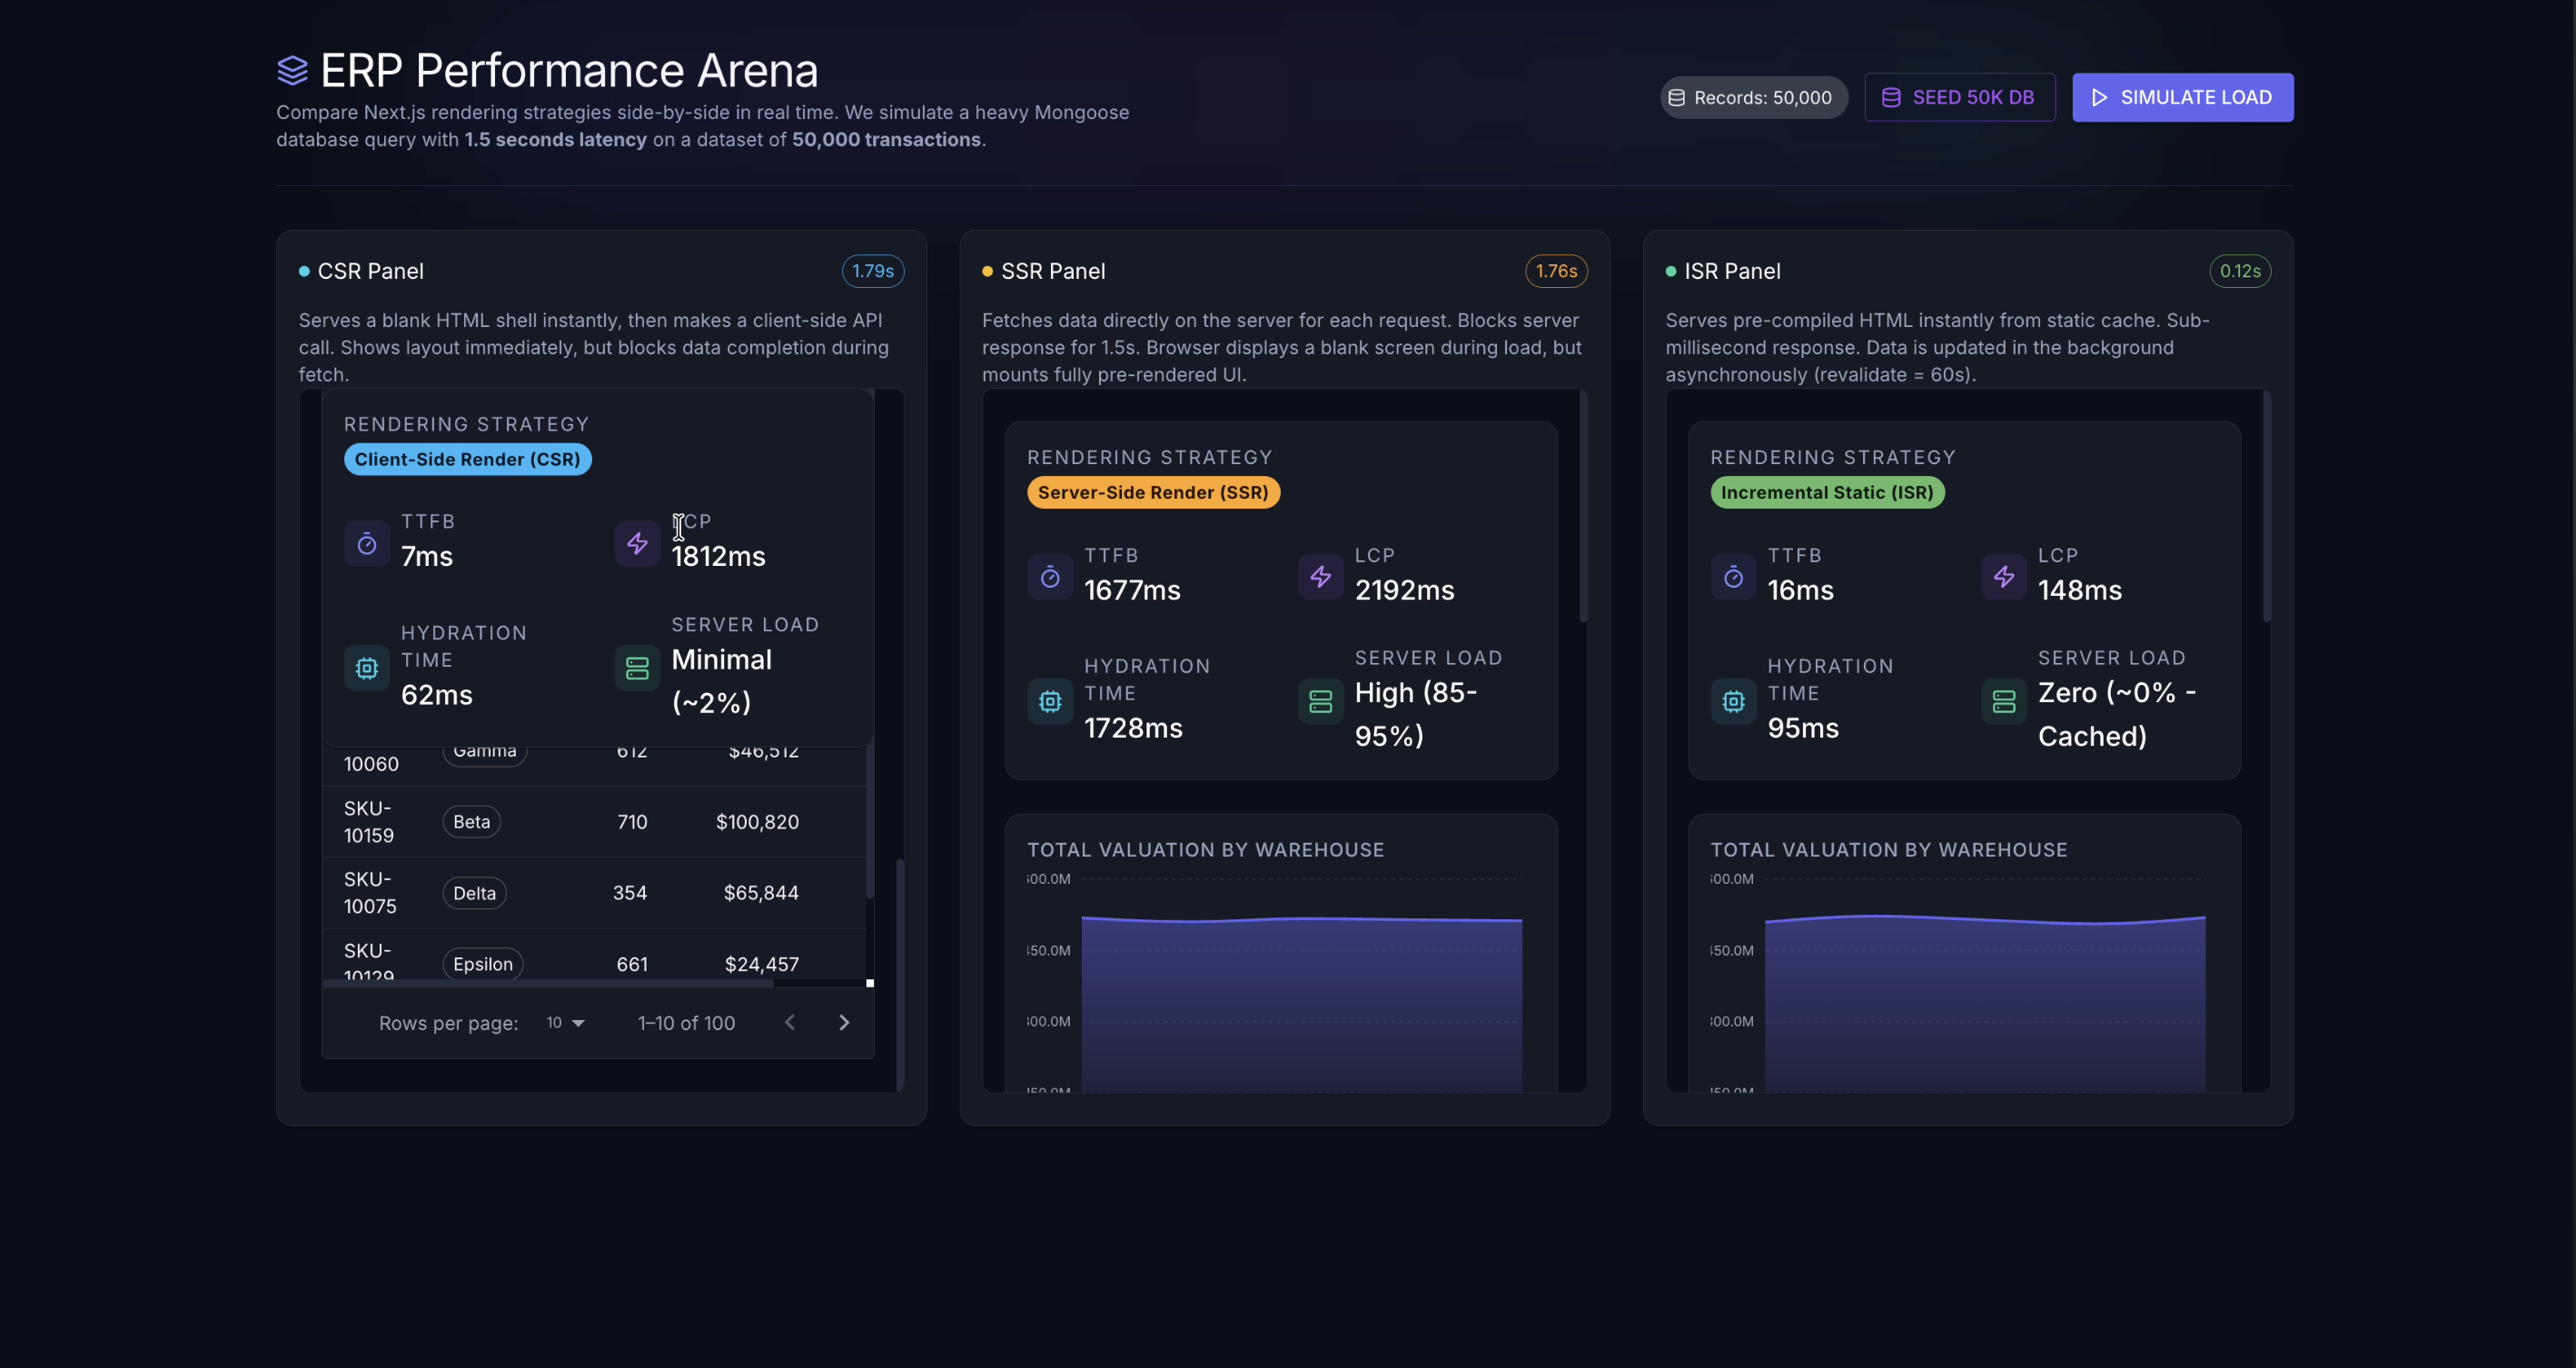Click the SEED 50K DB button
The height and width of the screenshot is (1368, 2576).
click(1959, 97)
